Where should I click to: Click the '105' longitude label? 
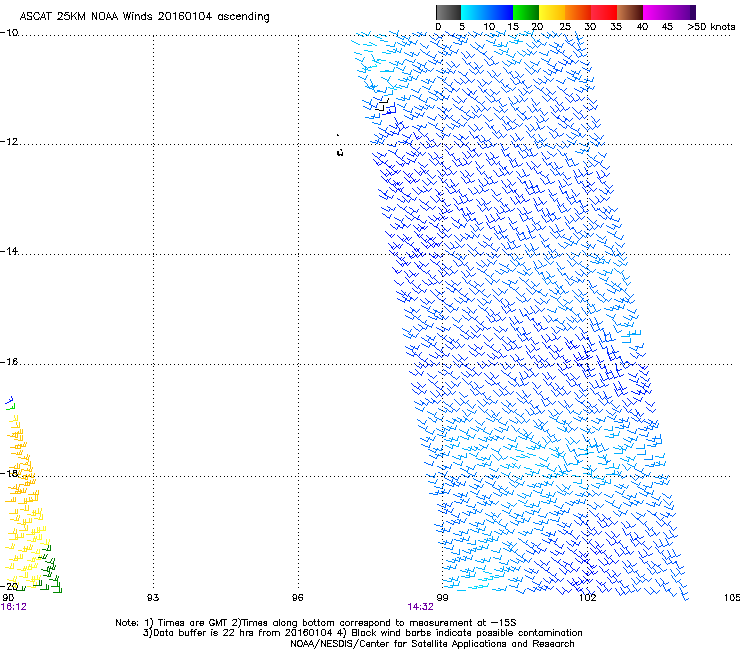coord(732,598)
